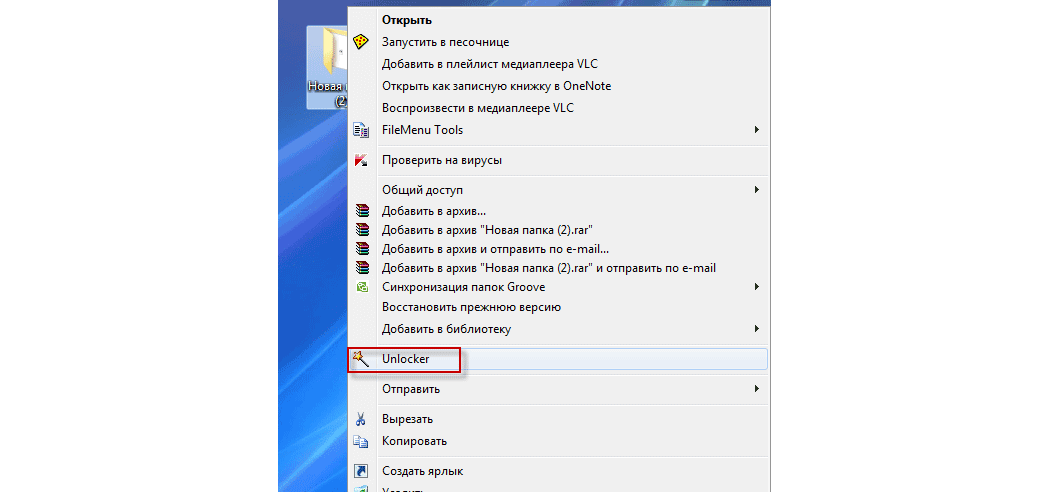Click the Sandboxie icon beside Запустить в песочнице
This screenshot has height=492, width=1054.
pos(362,42)
